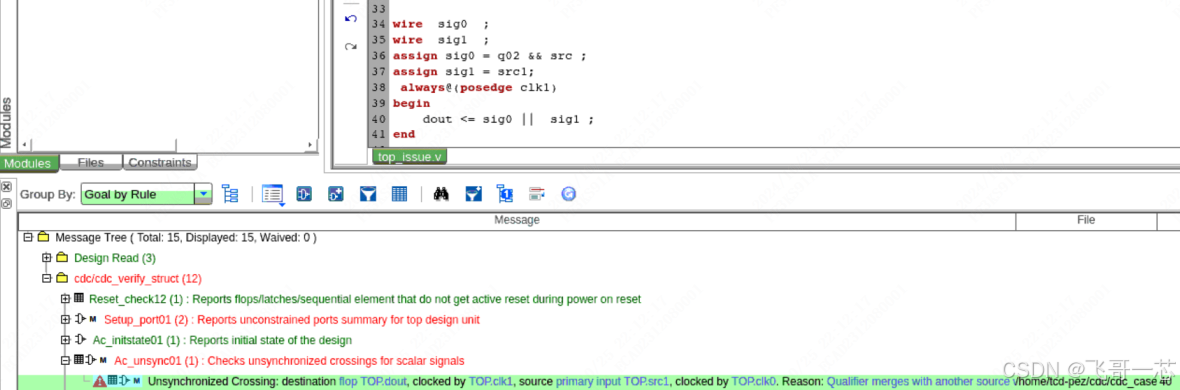The image size is (1180, 390).
Task: Click the filter with sparkle icon
Action: coord(473,194)
